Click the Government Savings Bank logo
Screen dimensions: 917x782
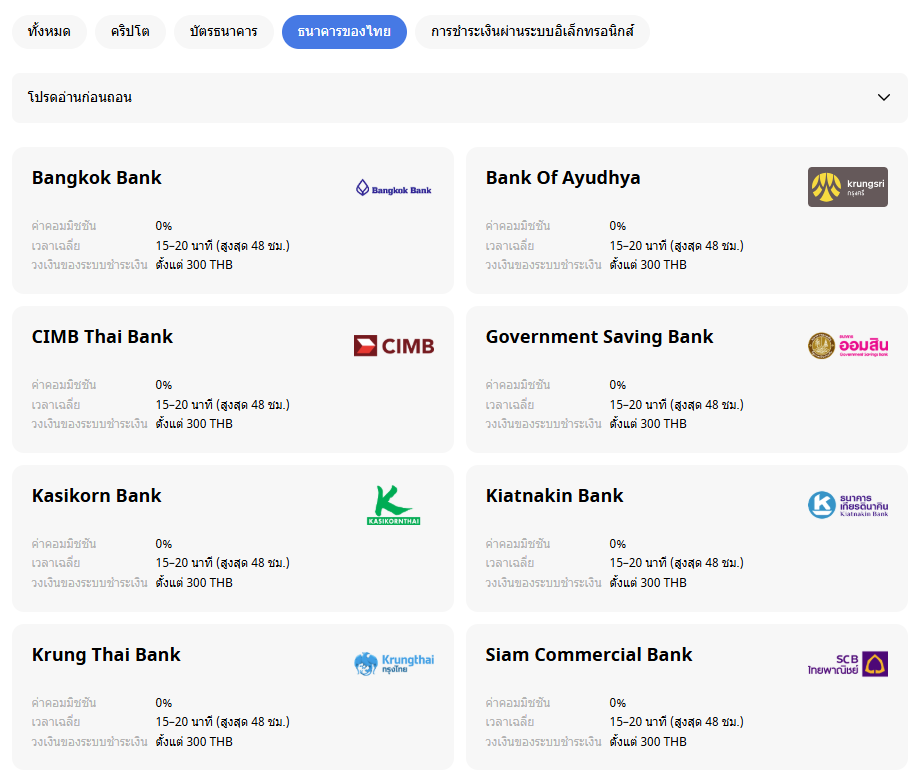pyautogui.click(x=847, y=346)
